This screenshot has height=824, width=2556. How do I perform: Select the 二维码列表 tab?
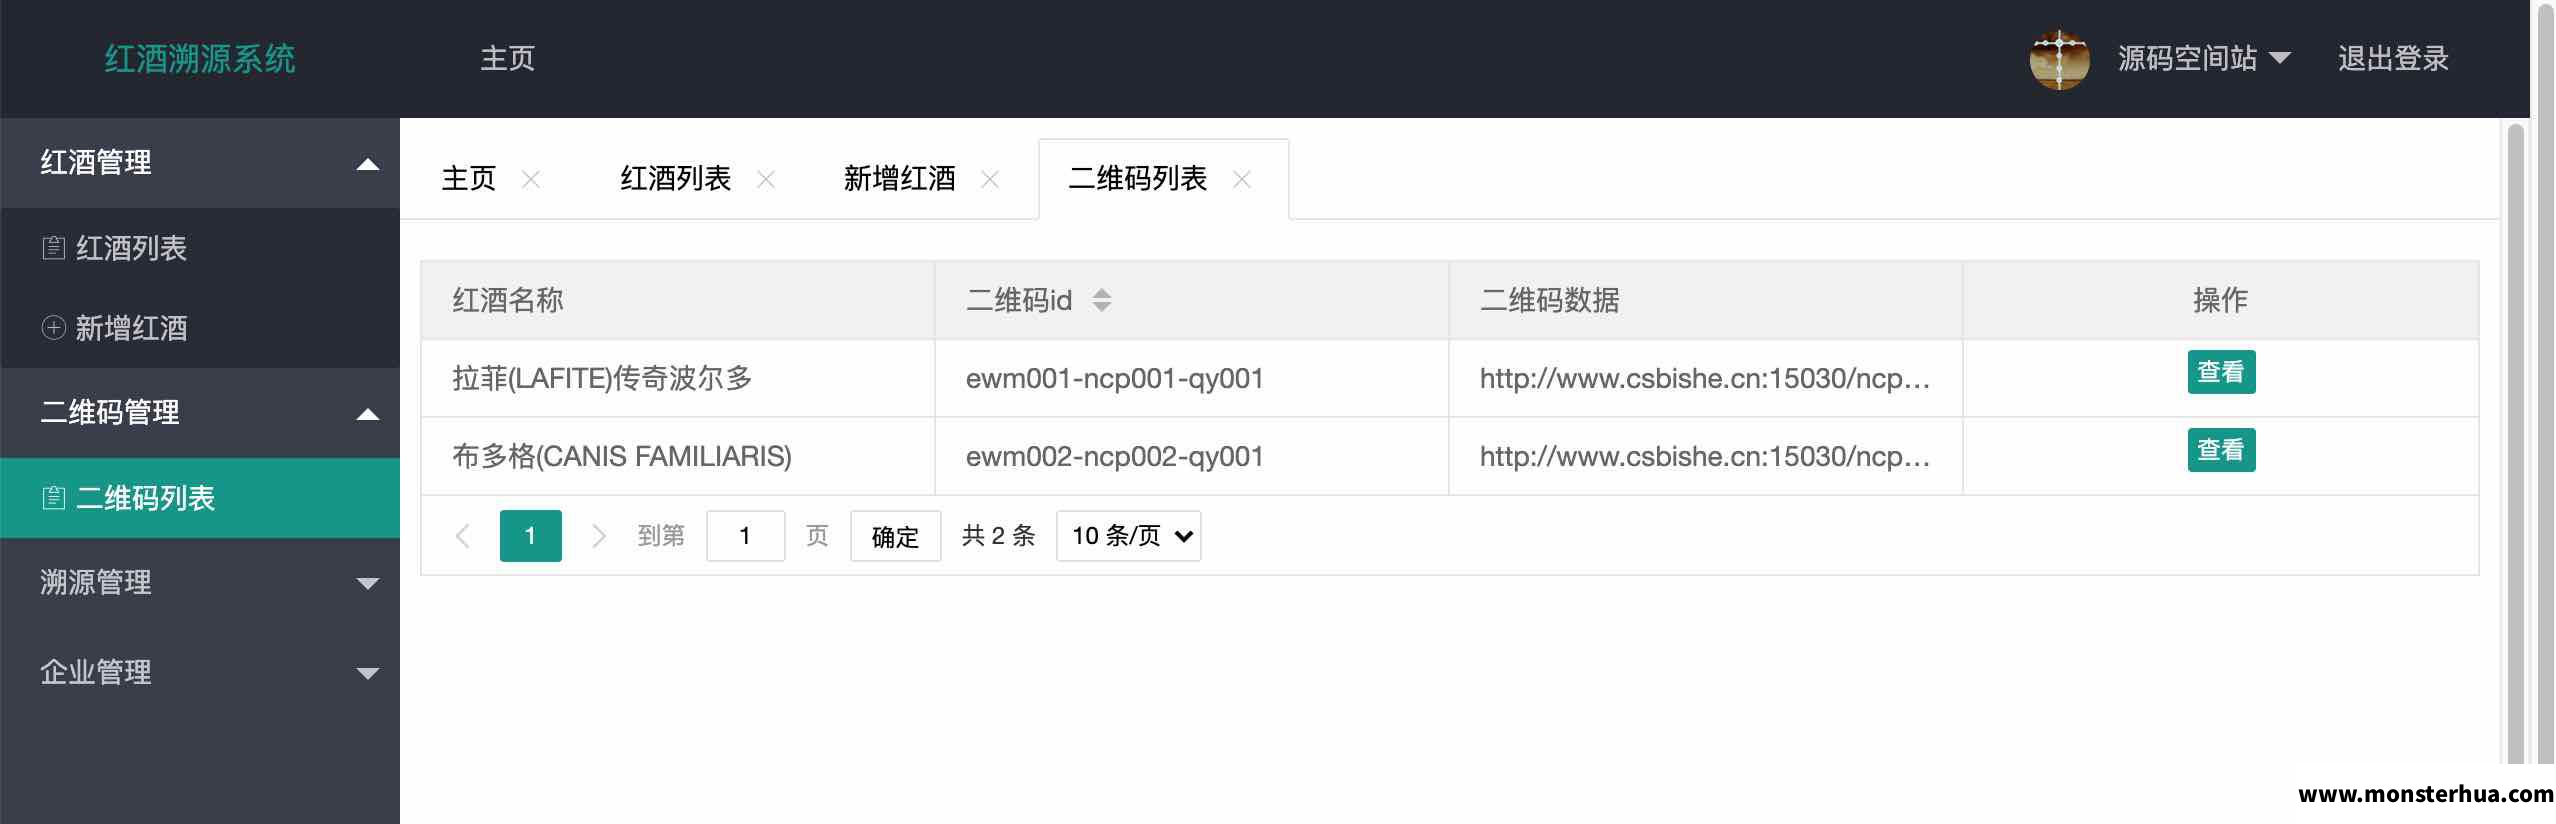click(1138, 179)
